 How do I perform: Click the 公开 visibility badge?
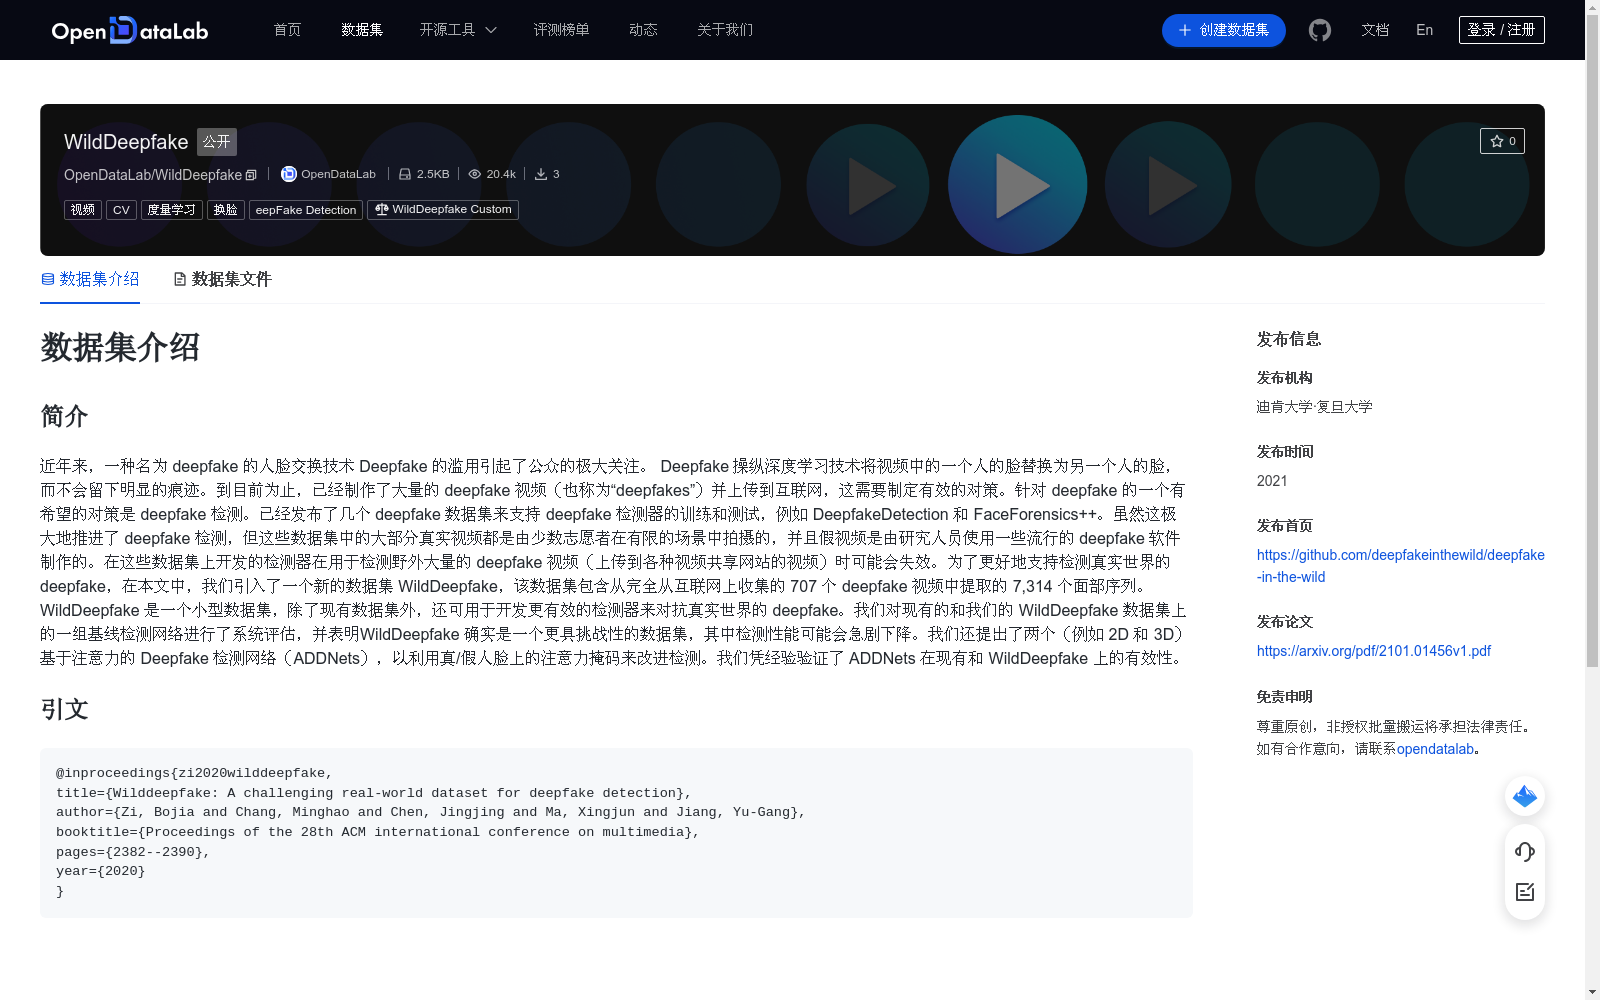[x=217, y=142]
